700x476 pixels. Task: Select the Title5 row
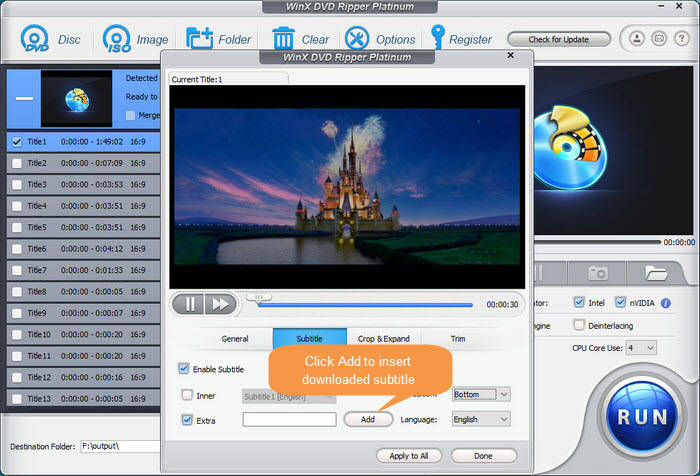[83, 227]
